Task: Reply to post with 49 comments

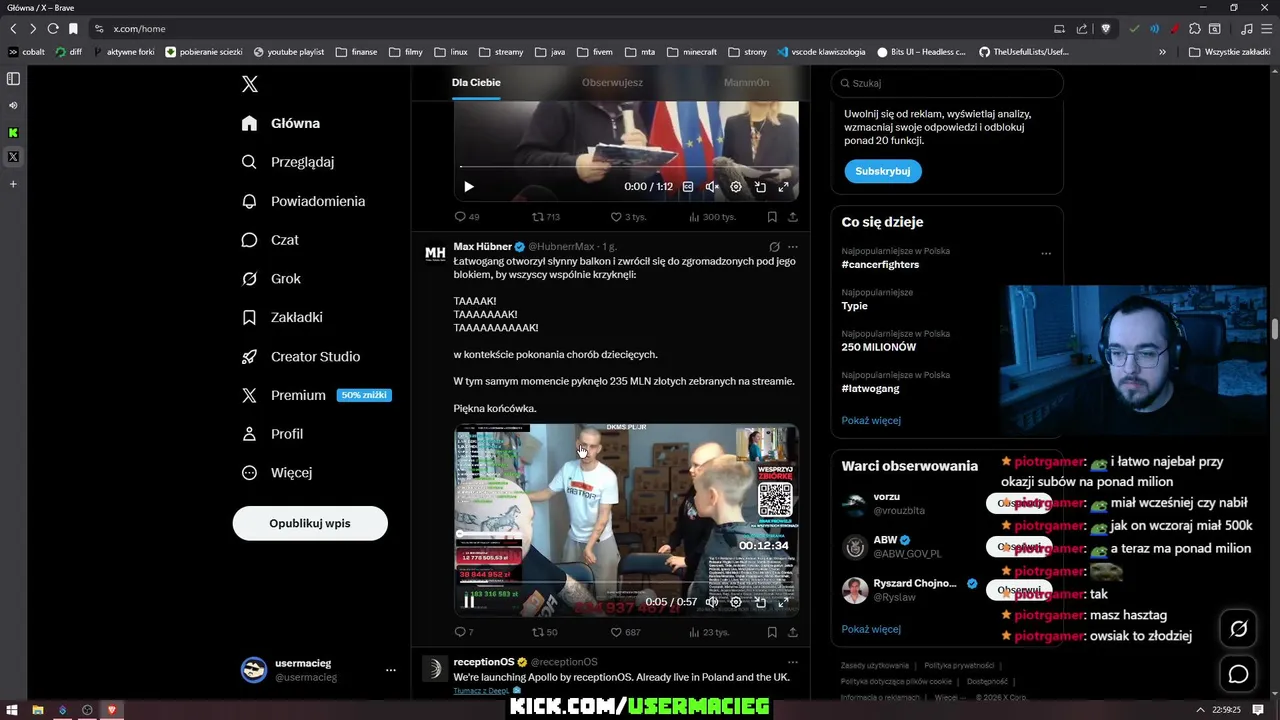Action: pos(467,216)
